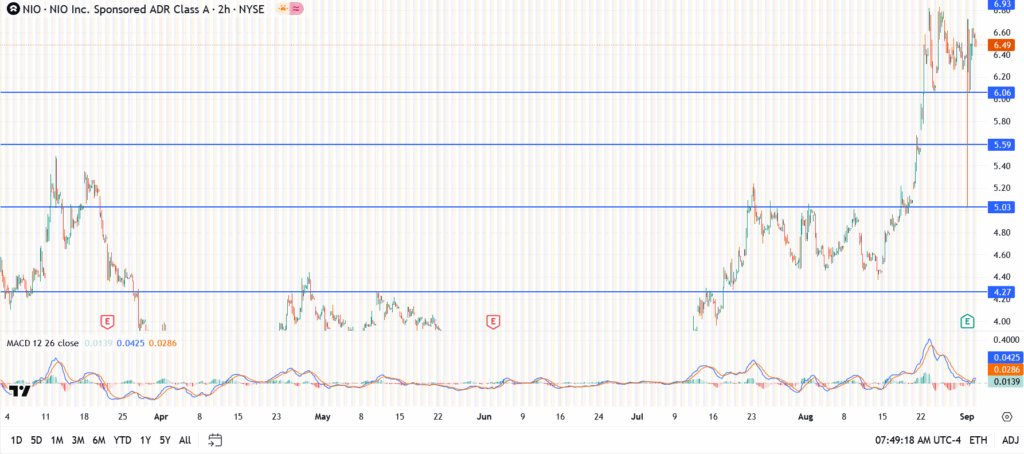Click the NIO company logo icon
The width and height of the screenshot is (1024, 454).
pyautogui.click(x=11, y=9)
